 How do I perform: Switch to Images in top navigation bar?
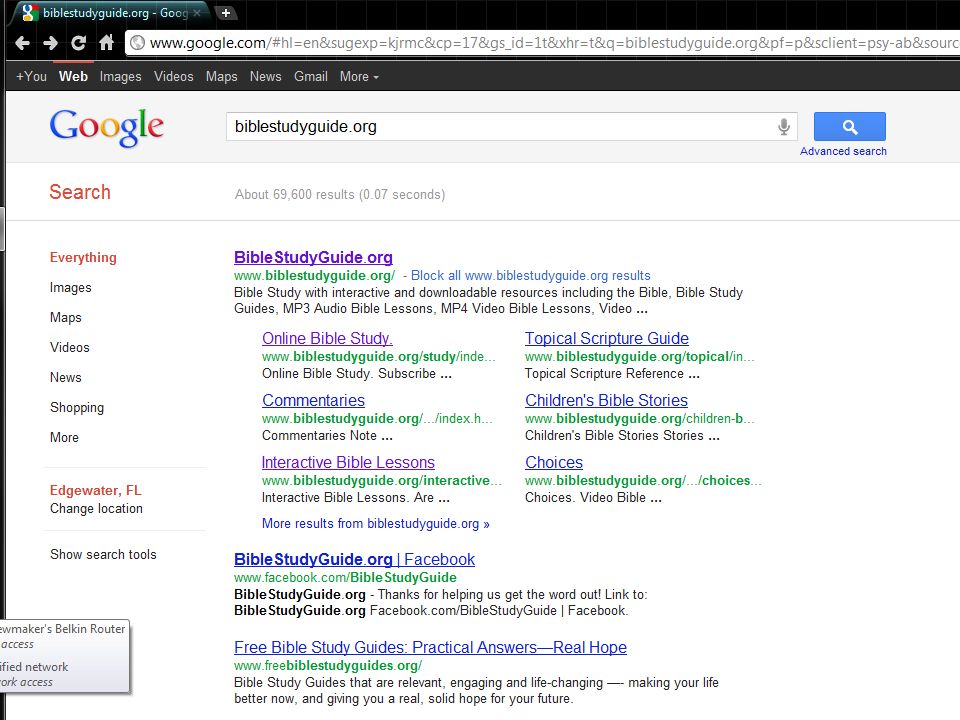coord(121,77)
